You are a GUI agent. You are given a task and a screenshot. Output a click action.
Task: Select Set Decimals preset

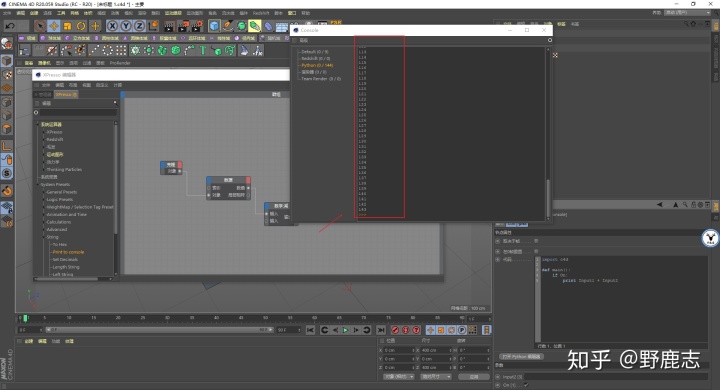point(65,260)
